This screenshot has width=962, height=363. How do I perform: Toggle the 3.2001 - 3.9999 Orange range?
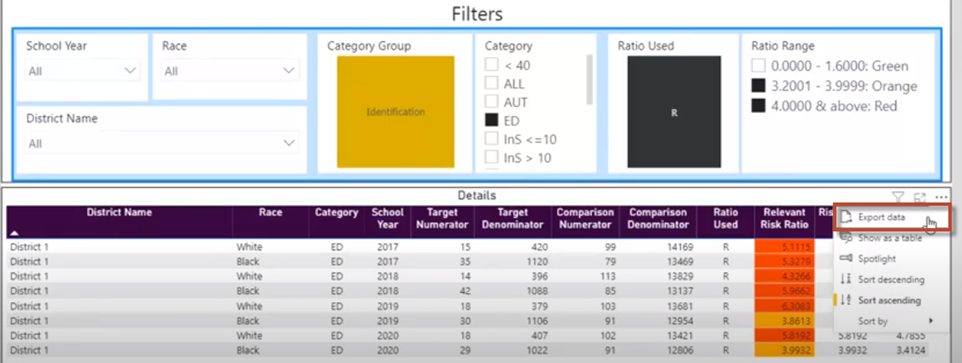(x=759, y=86)
